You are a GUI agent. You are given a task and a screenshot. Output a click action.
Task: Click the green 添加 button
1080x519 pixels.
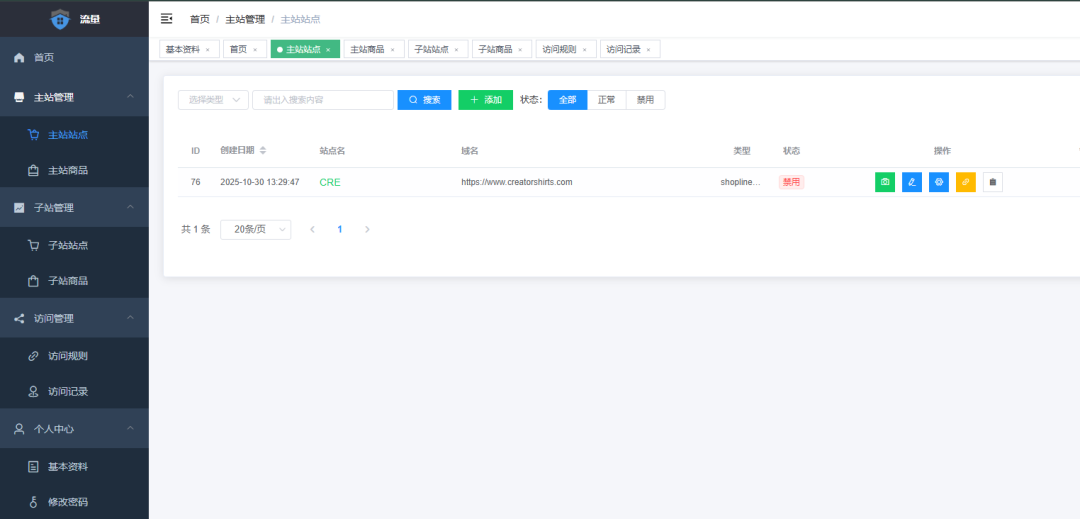pyautogui.click(x=486, y=100)
